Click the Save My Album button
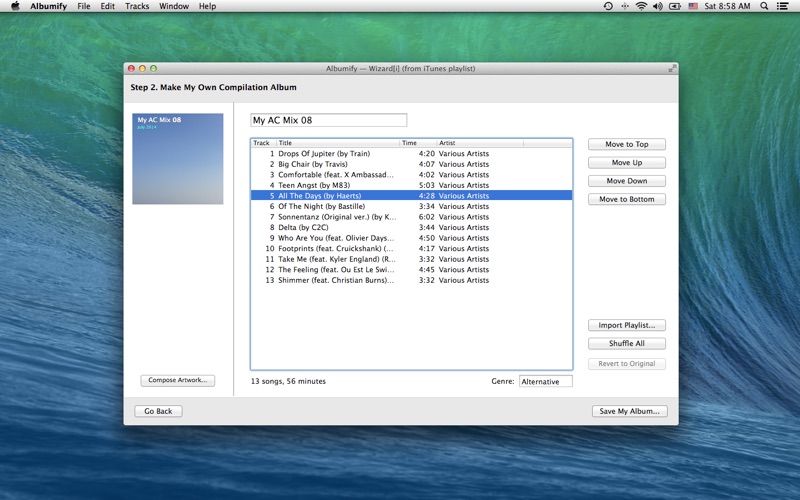Screen dimensions: 800x500 point(630,411)
